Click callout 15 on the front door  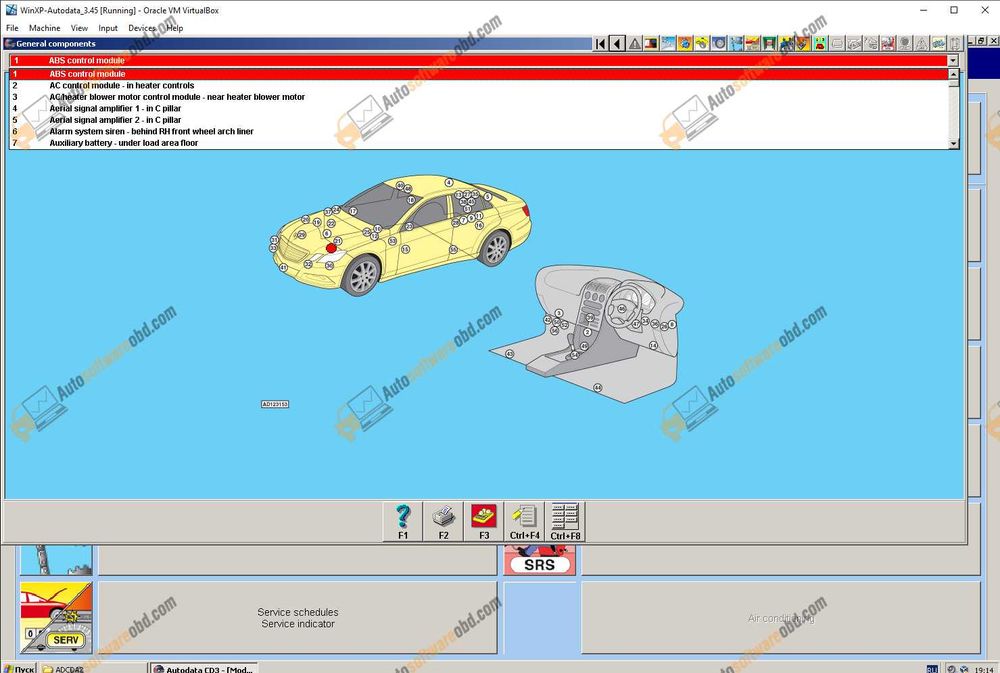[405, 249]
